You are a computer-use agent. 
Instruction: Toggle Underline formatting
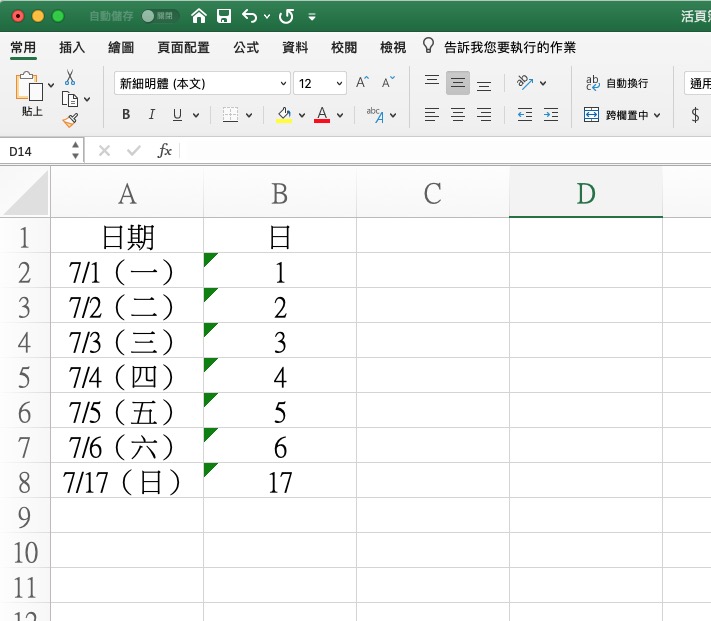[177, 115]
